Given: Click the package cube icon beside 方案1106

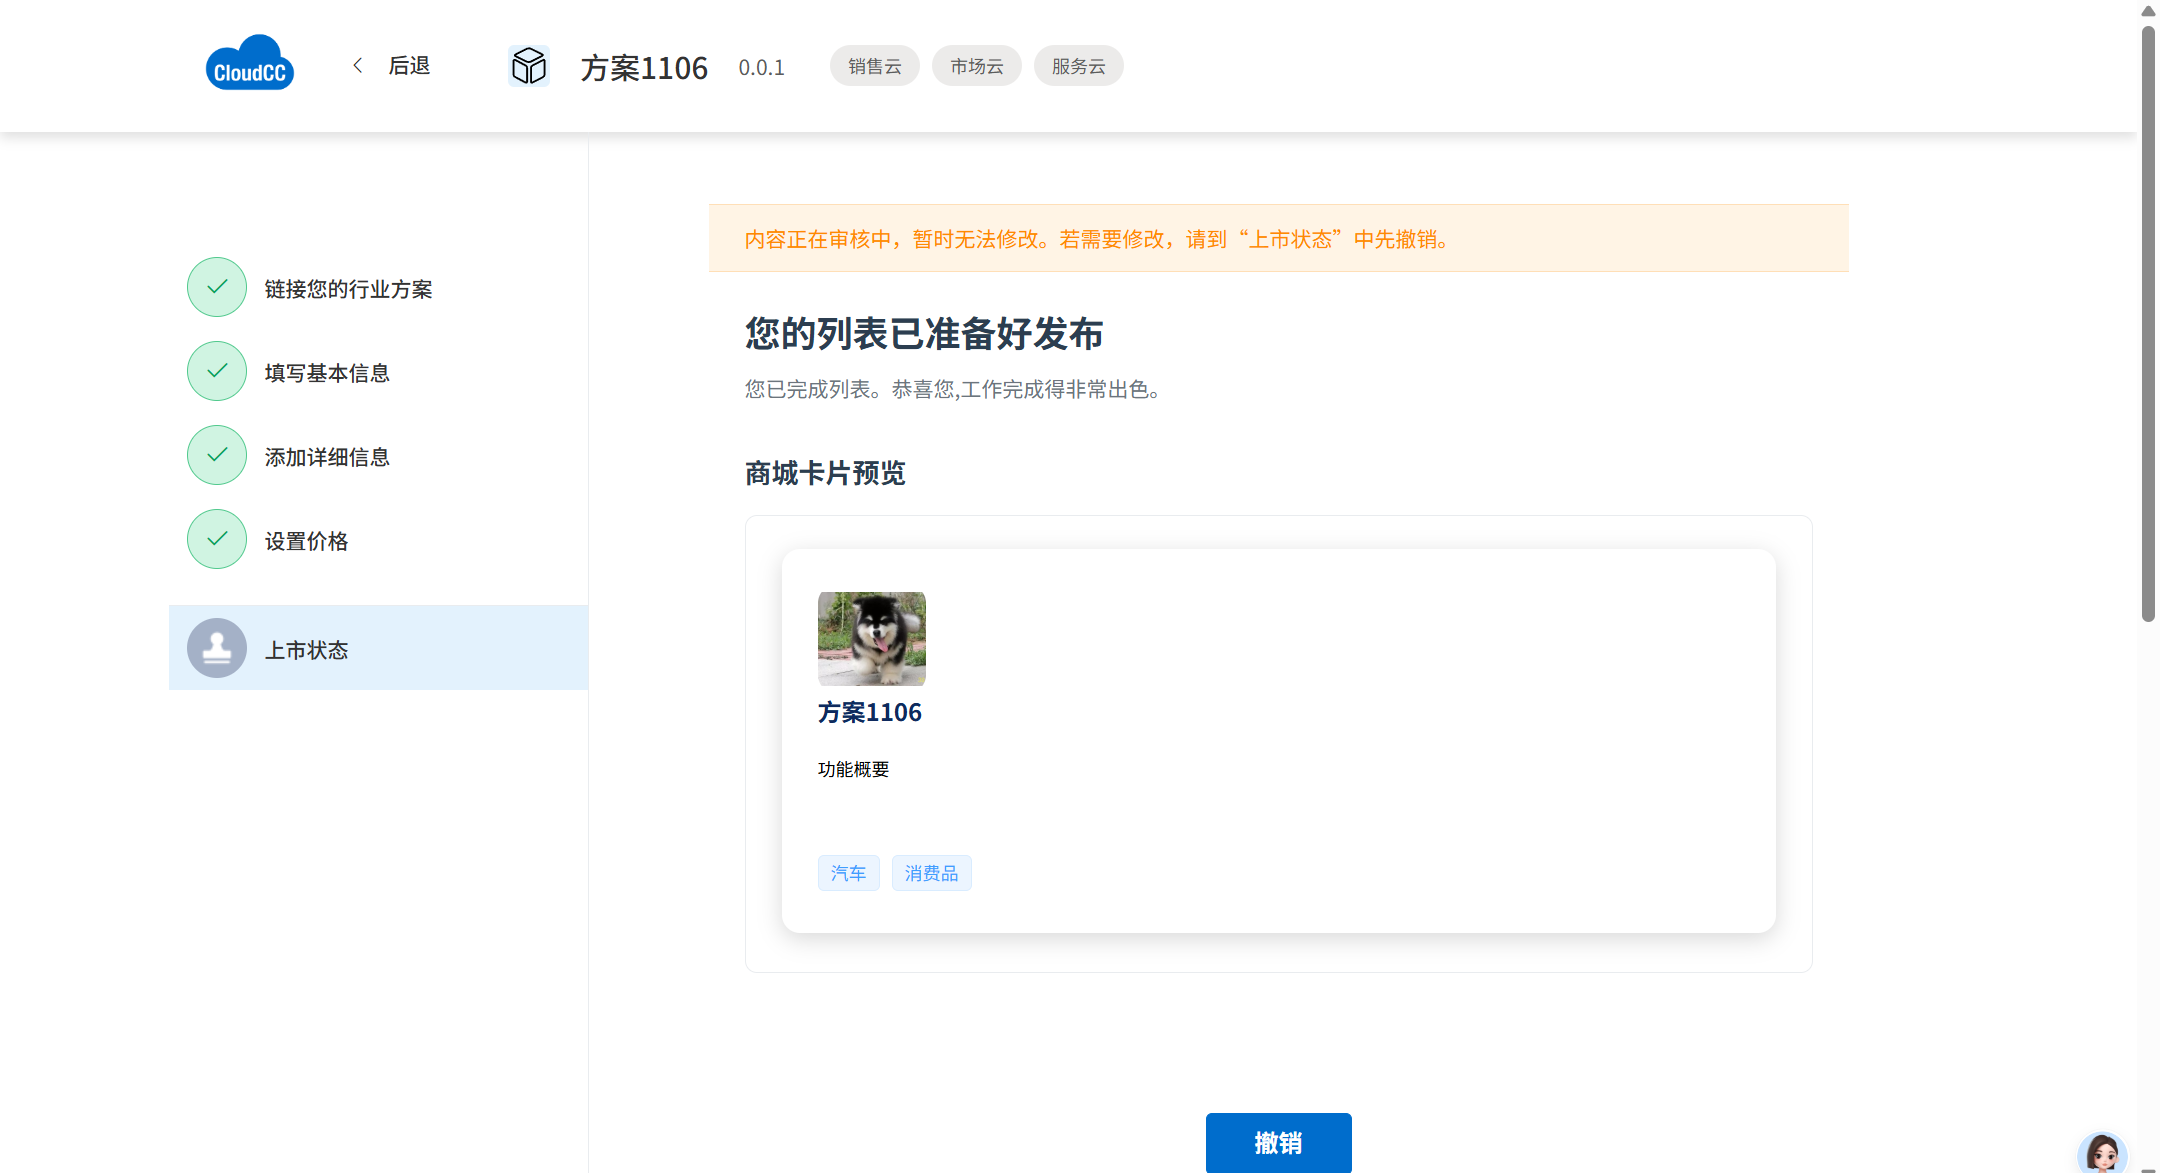Looking at the screenshot, I should click(x=528, y=67).
